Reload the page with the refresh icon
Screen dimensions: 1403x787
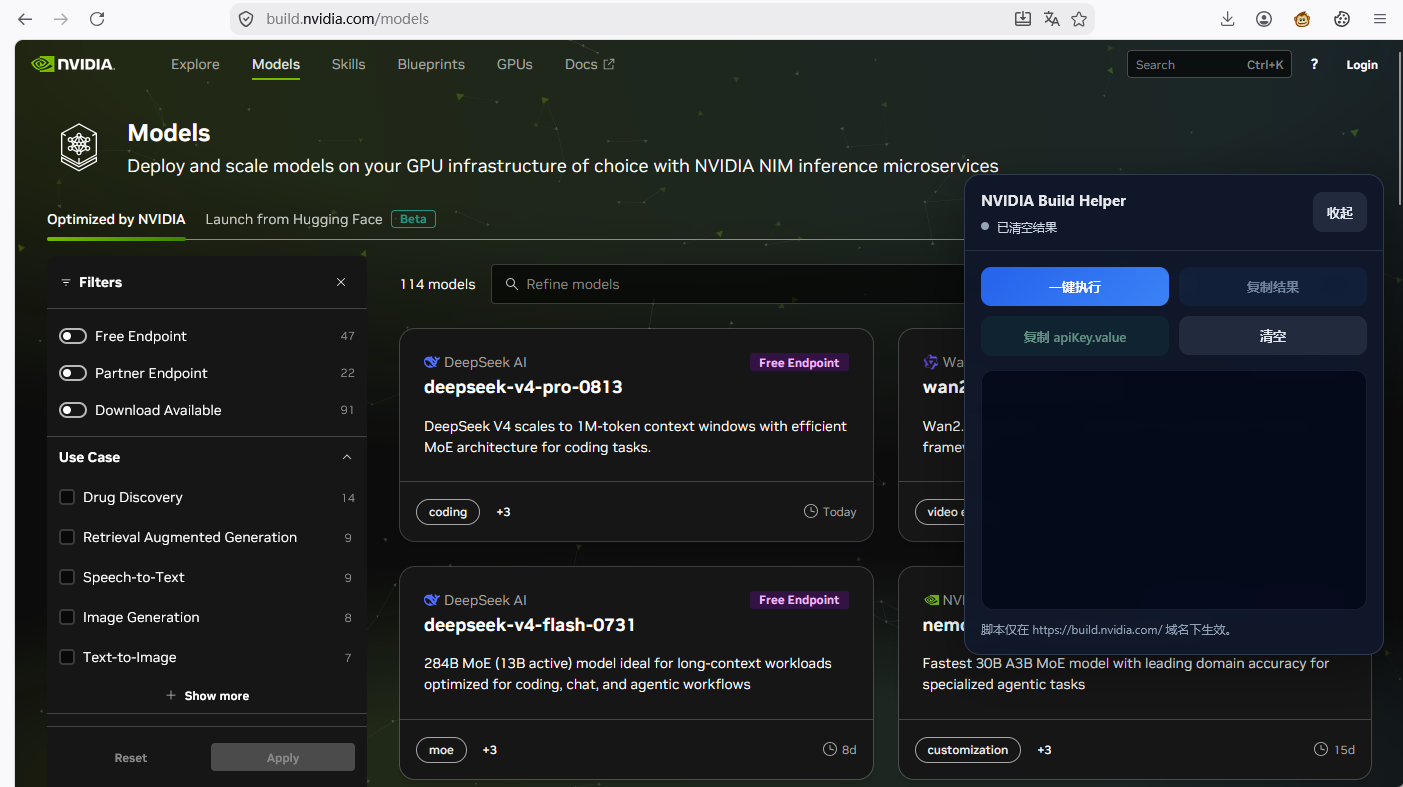point(97,19)
